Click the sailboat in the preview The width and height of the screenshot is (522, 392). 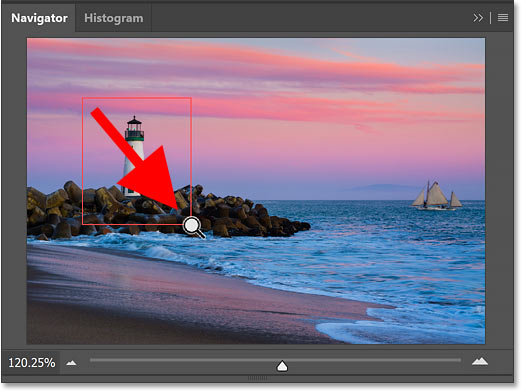click(x=437, y=196)
